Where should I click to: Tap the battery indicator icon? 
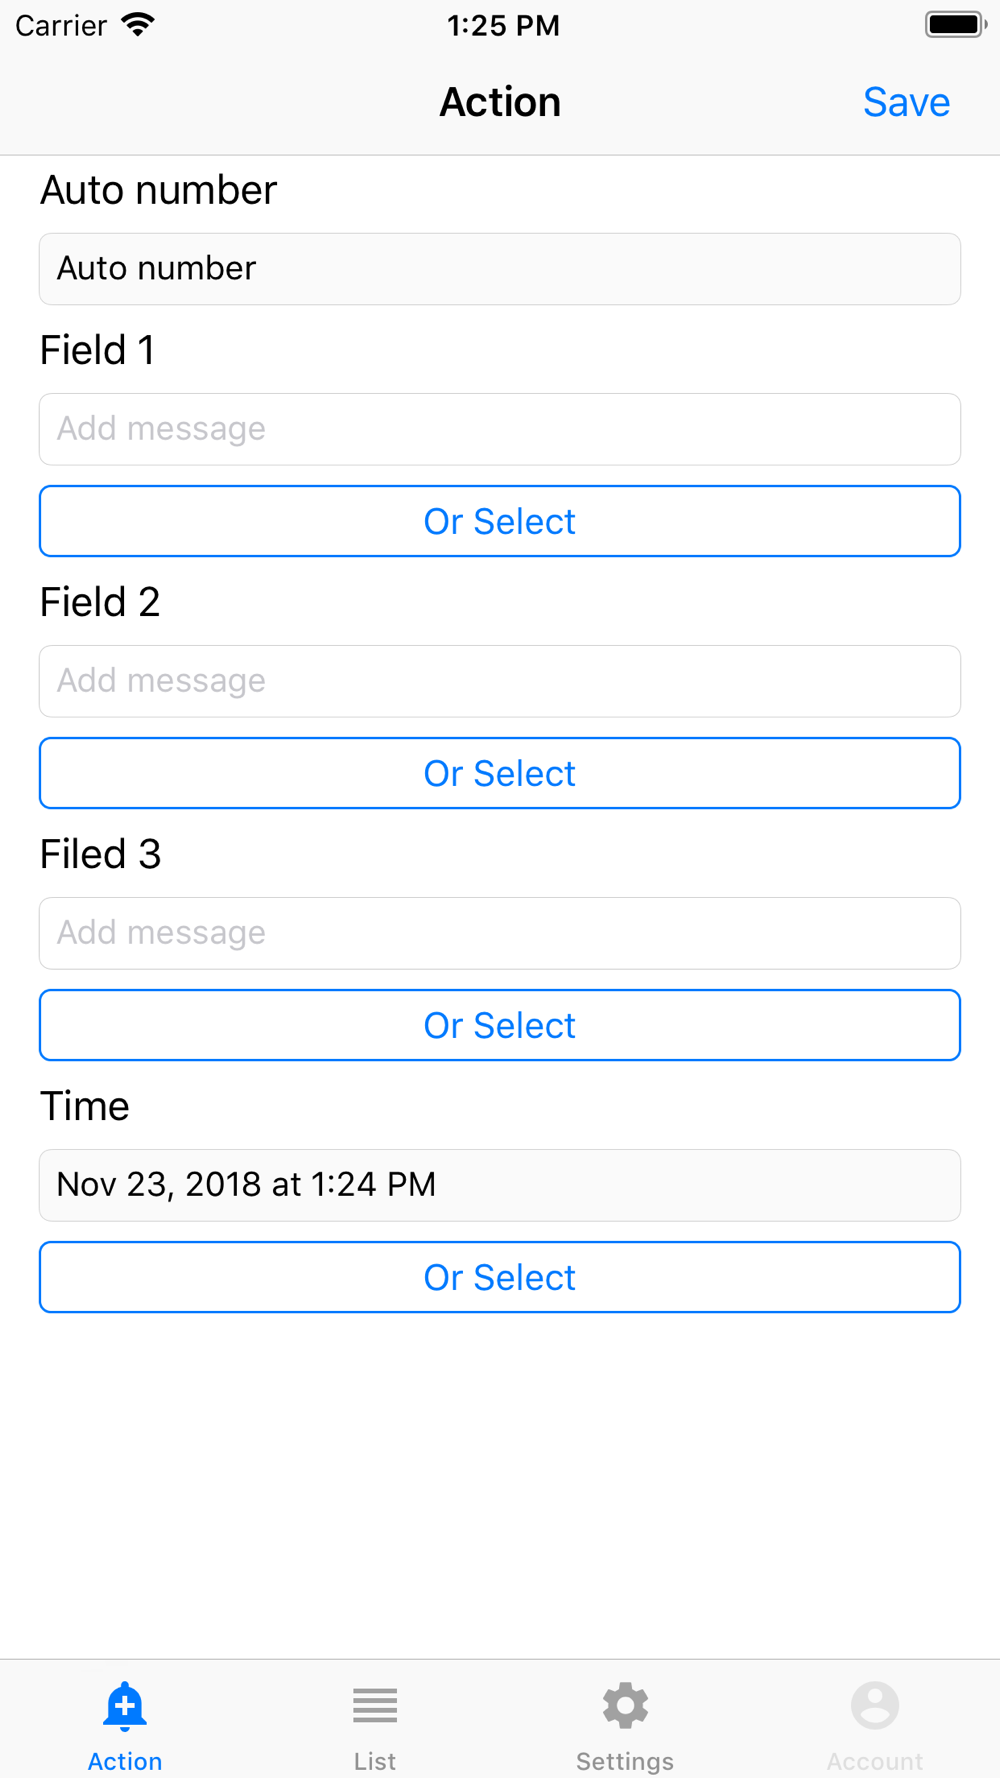[955, 25]
